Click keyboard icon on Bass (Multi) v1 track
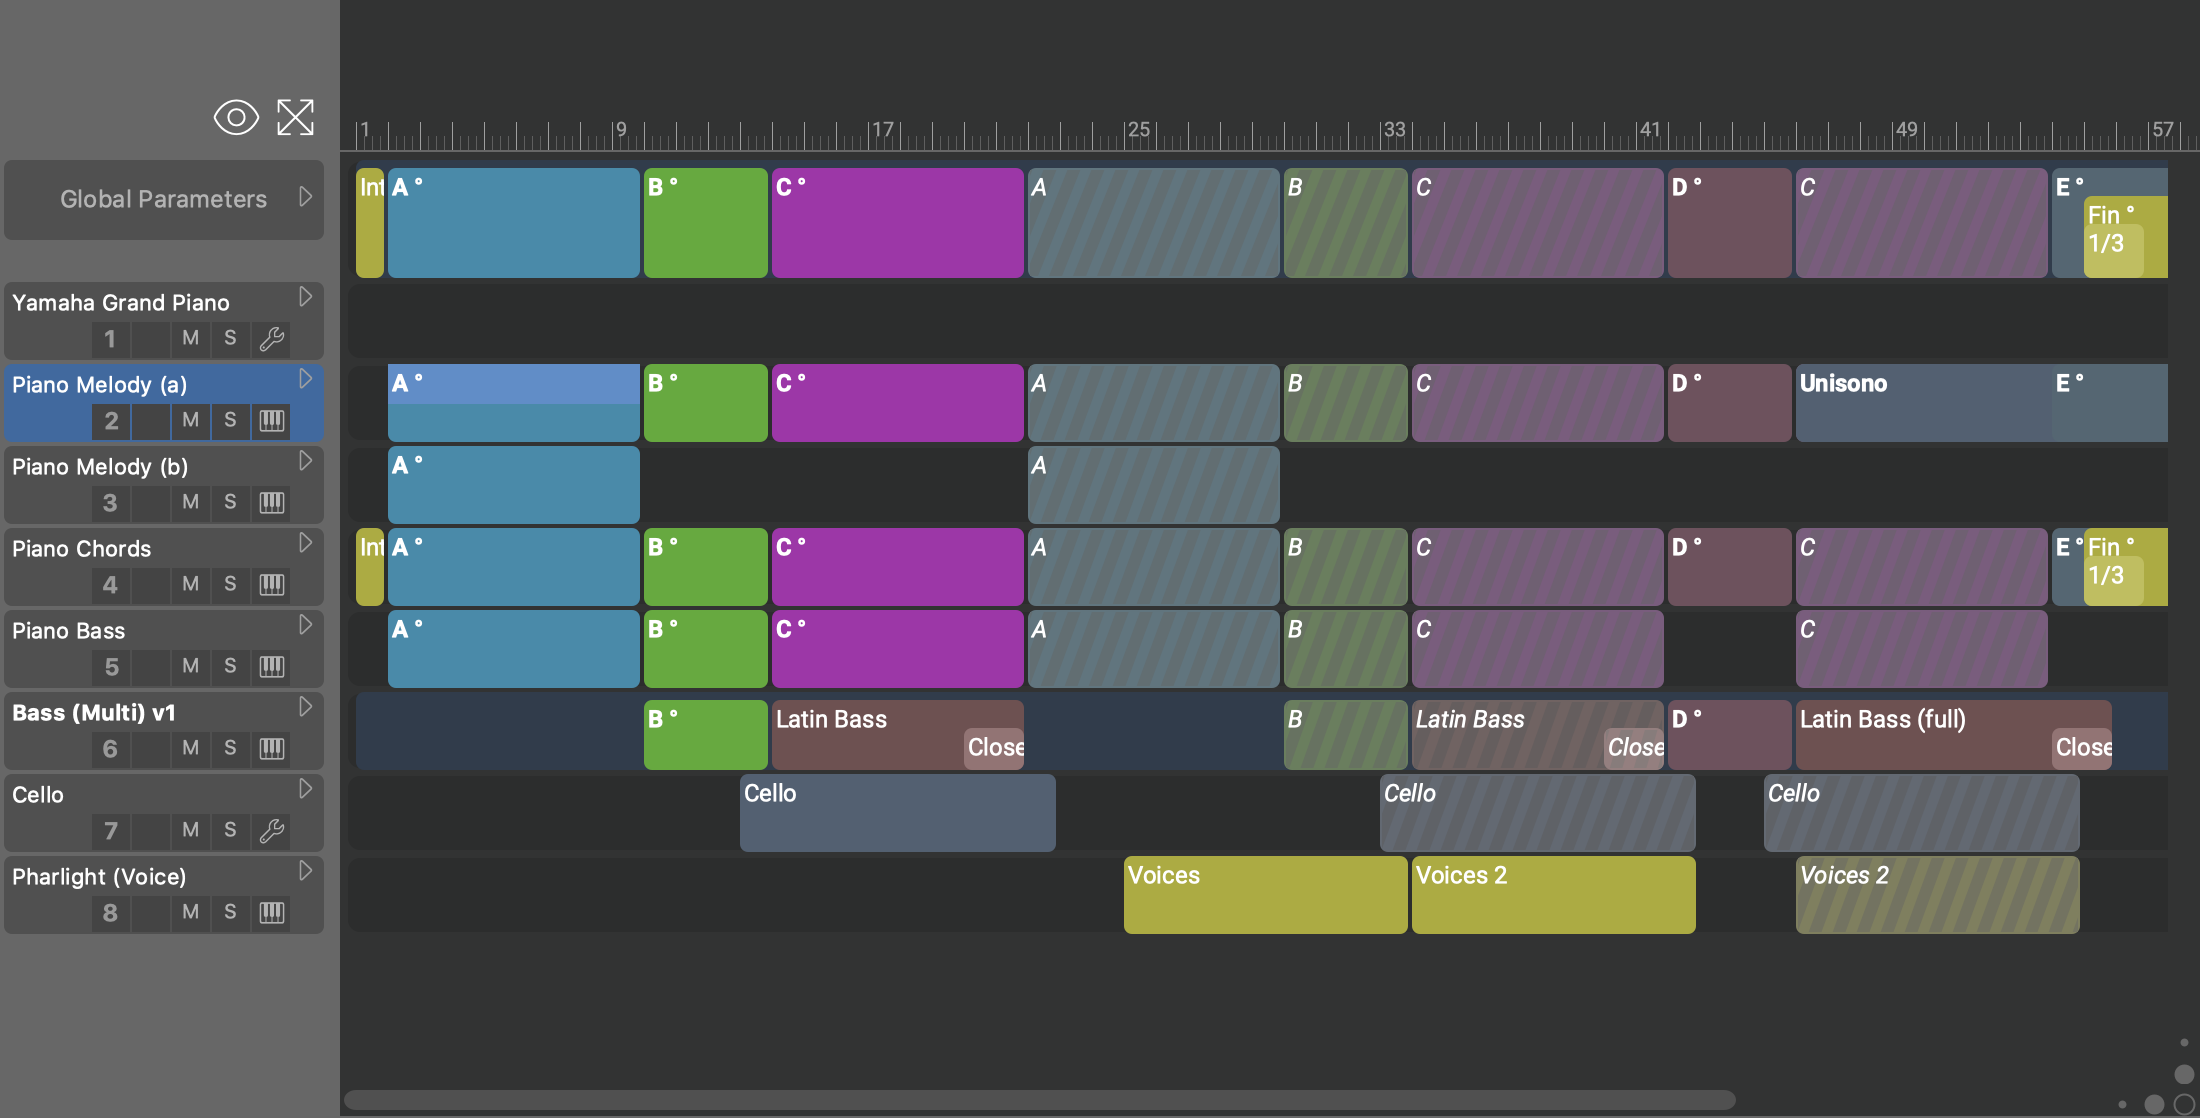Screen dimensions: 2200x1118 click(x=272, y=749)
